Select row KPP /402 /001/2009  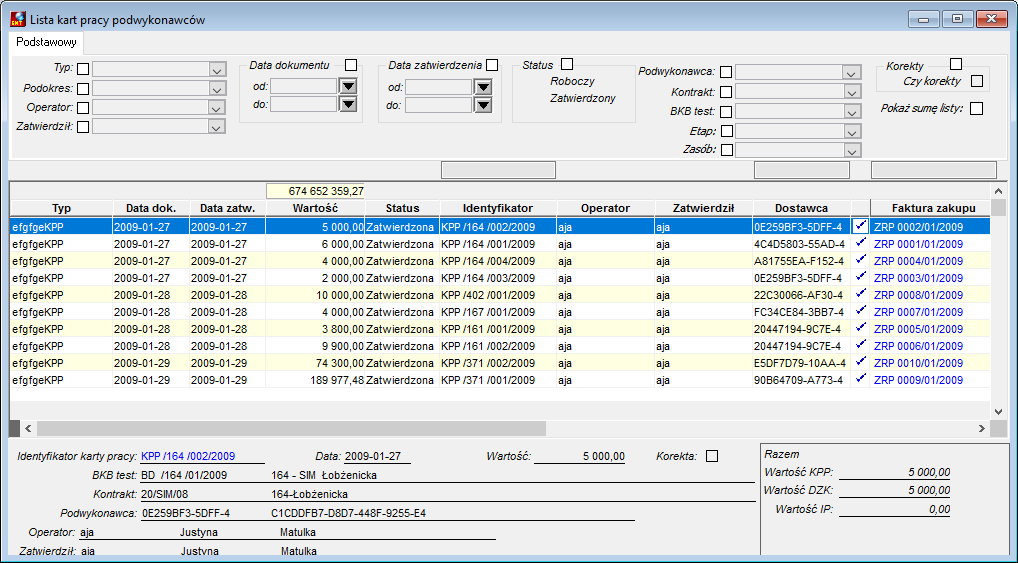pos(500,295)
